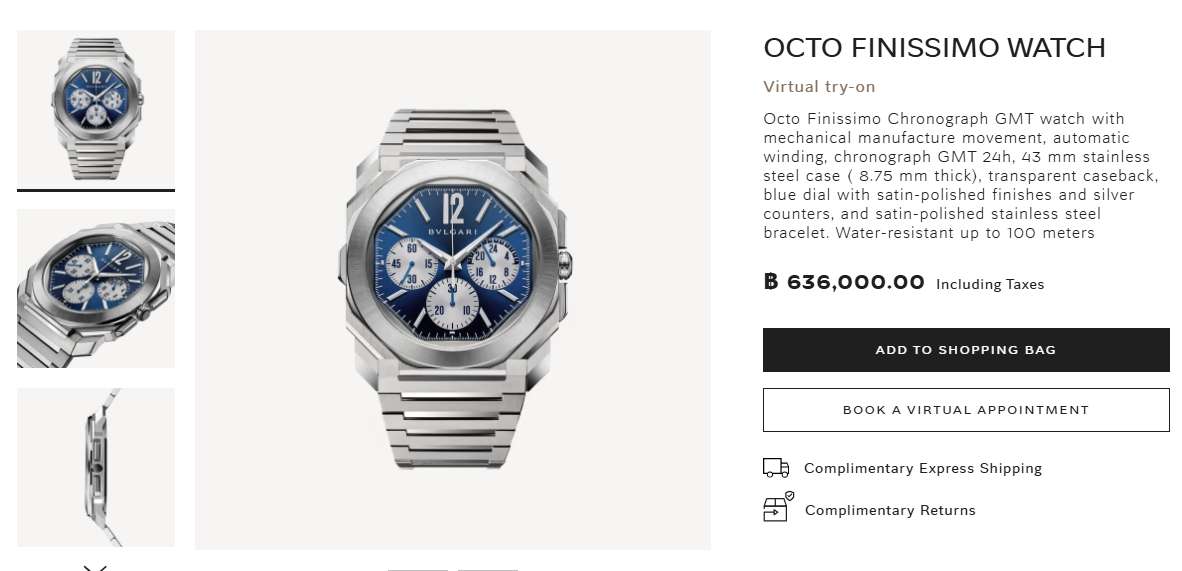Click the dark underline beneath the first thumbnail

96,190
